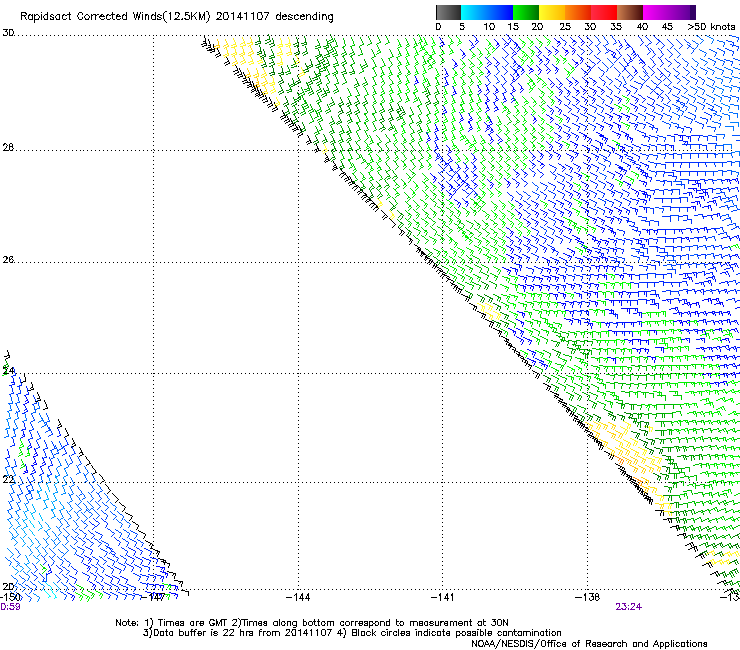The image size is (740, 650).
Task: Select the purple 45-50 knots legend swatch
Action: click(x=682, y=12)
